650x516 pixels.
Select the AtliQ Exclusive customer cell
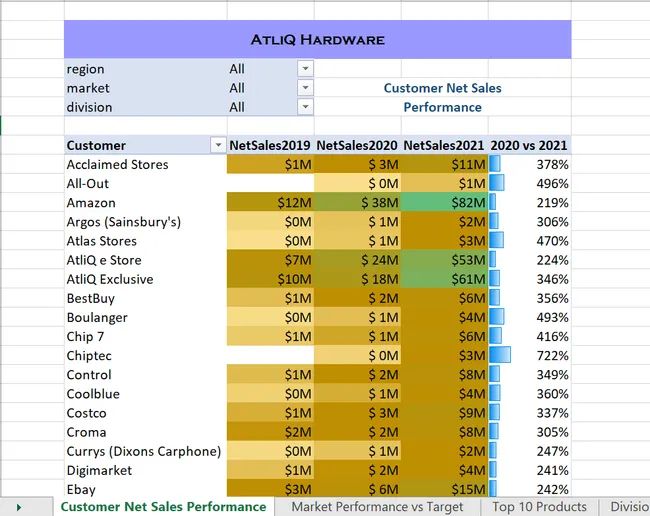(146, 279)
